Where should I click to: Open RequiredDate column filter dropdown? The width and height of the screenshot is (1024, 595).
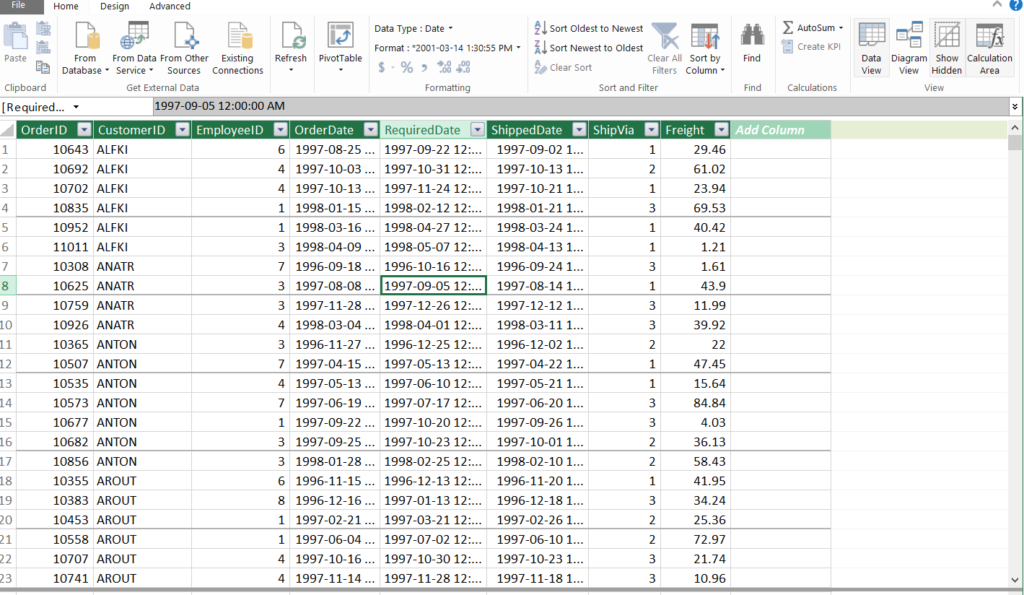coord(477,129)
